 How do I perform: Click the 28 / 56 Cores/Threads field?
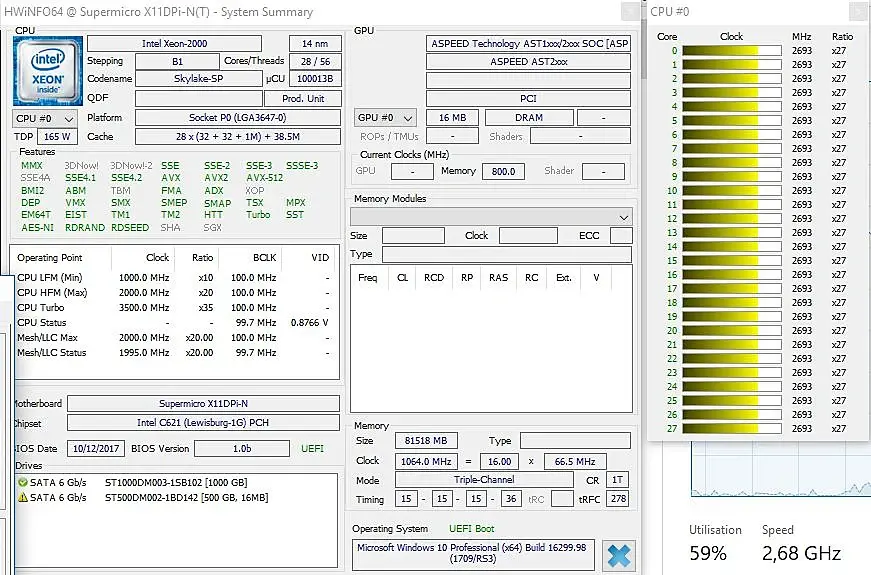[x=315, y=61]
